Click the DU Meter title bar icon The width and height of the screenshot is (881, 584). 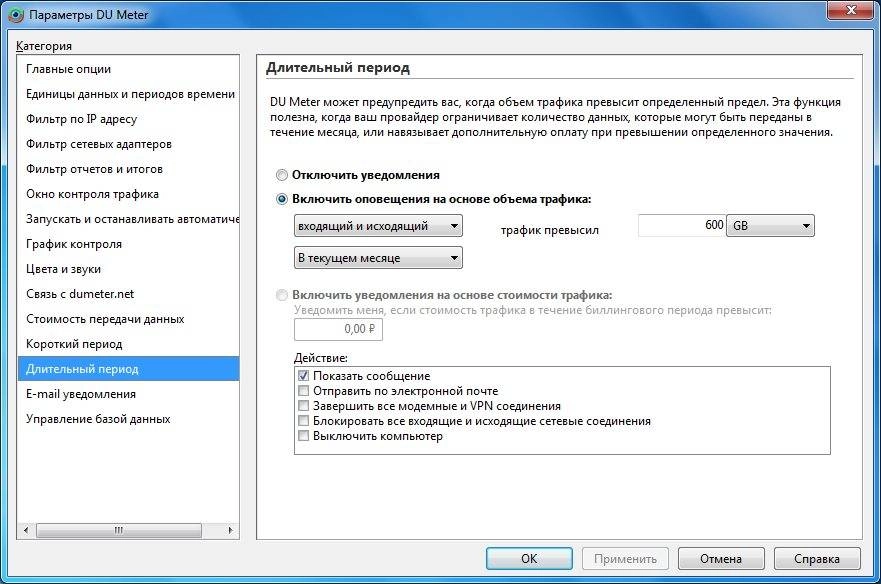[x=16, y=15]
